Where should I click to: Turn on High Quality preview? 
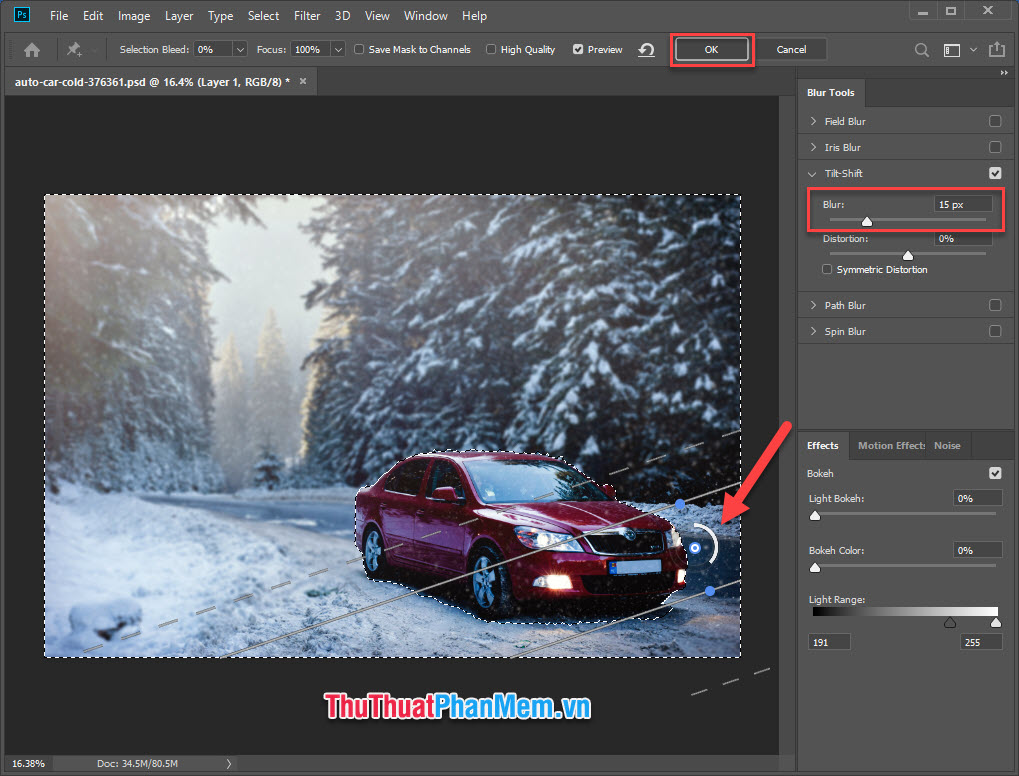[x=490, y=49]
